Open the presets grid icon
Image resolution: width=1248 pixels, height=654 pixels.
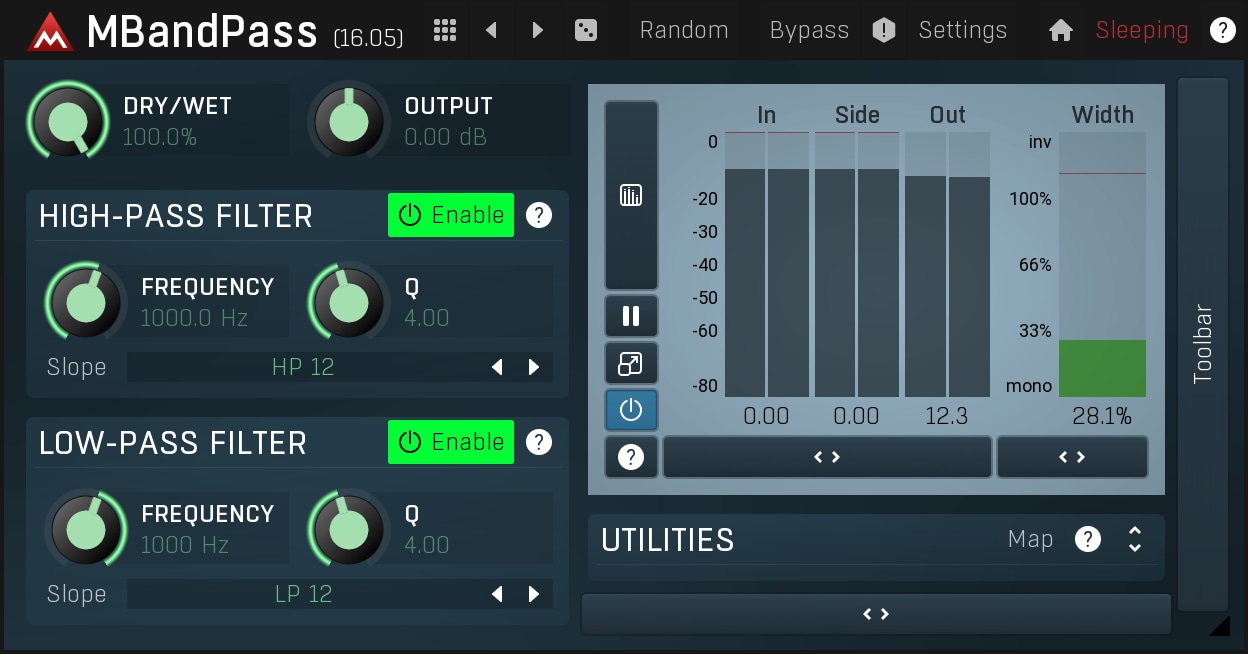(x=445, y=30)
